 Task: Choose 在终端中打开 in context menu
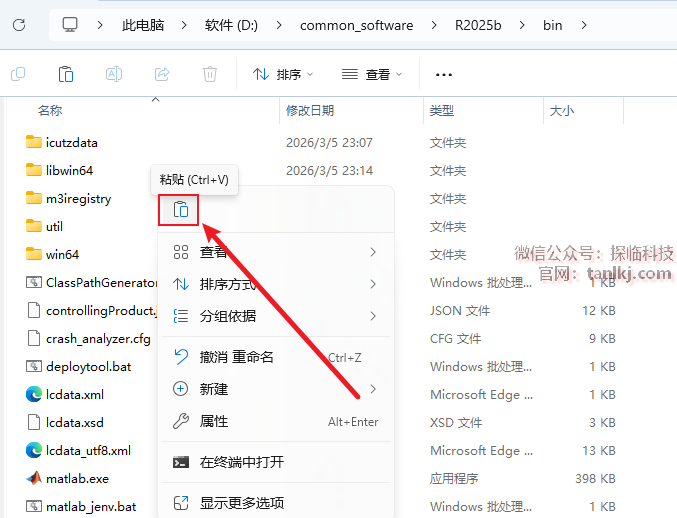[x=276, y=462]
